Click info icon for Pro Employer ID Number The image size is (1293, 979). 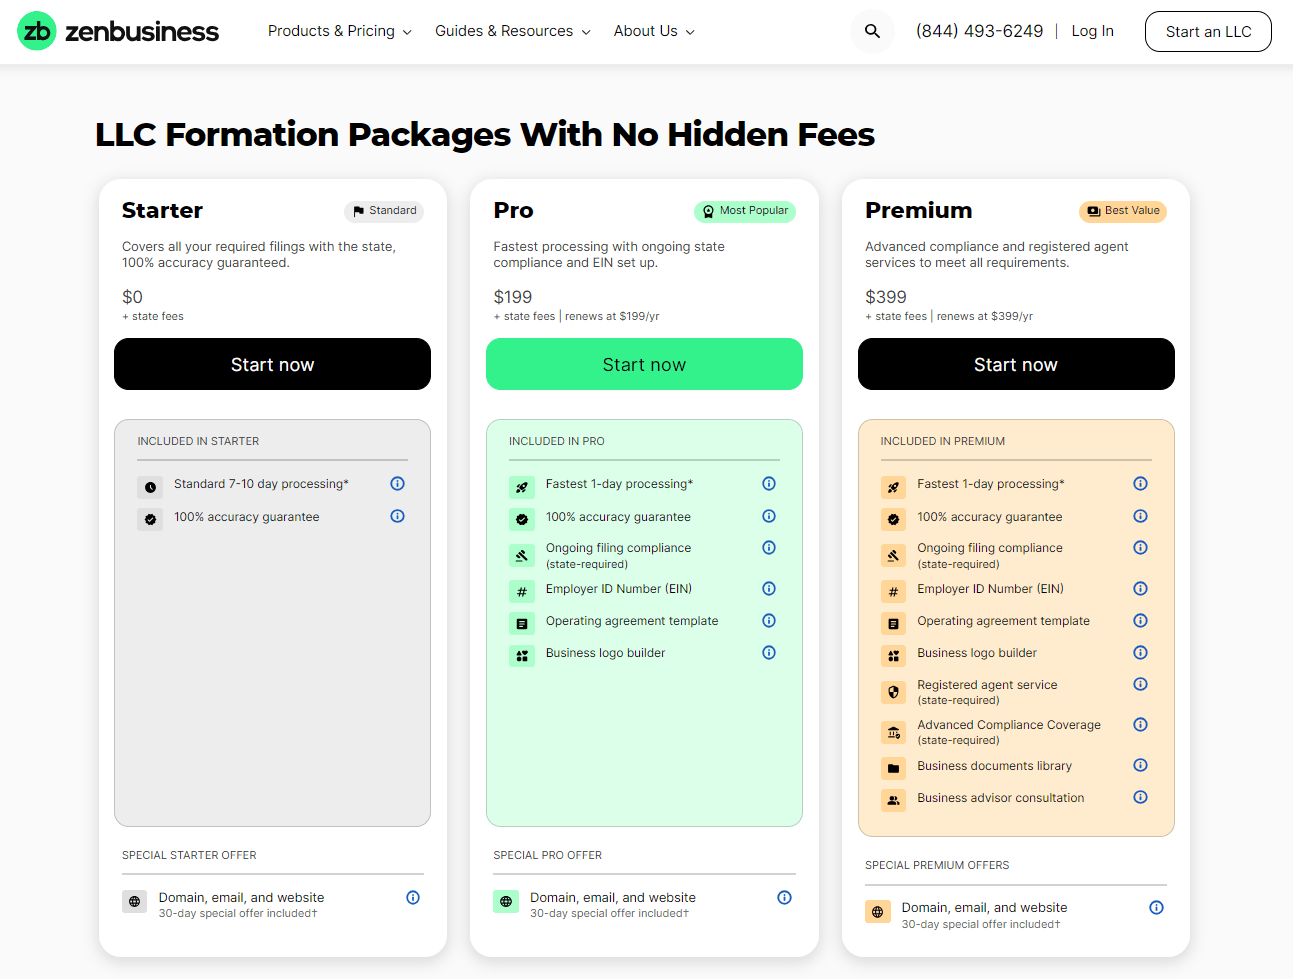tap(769, 588)
